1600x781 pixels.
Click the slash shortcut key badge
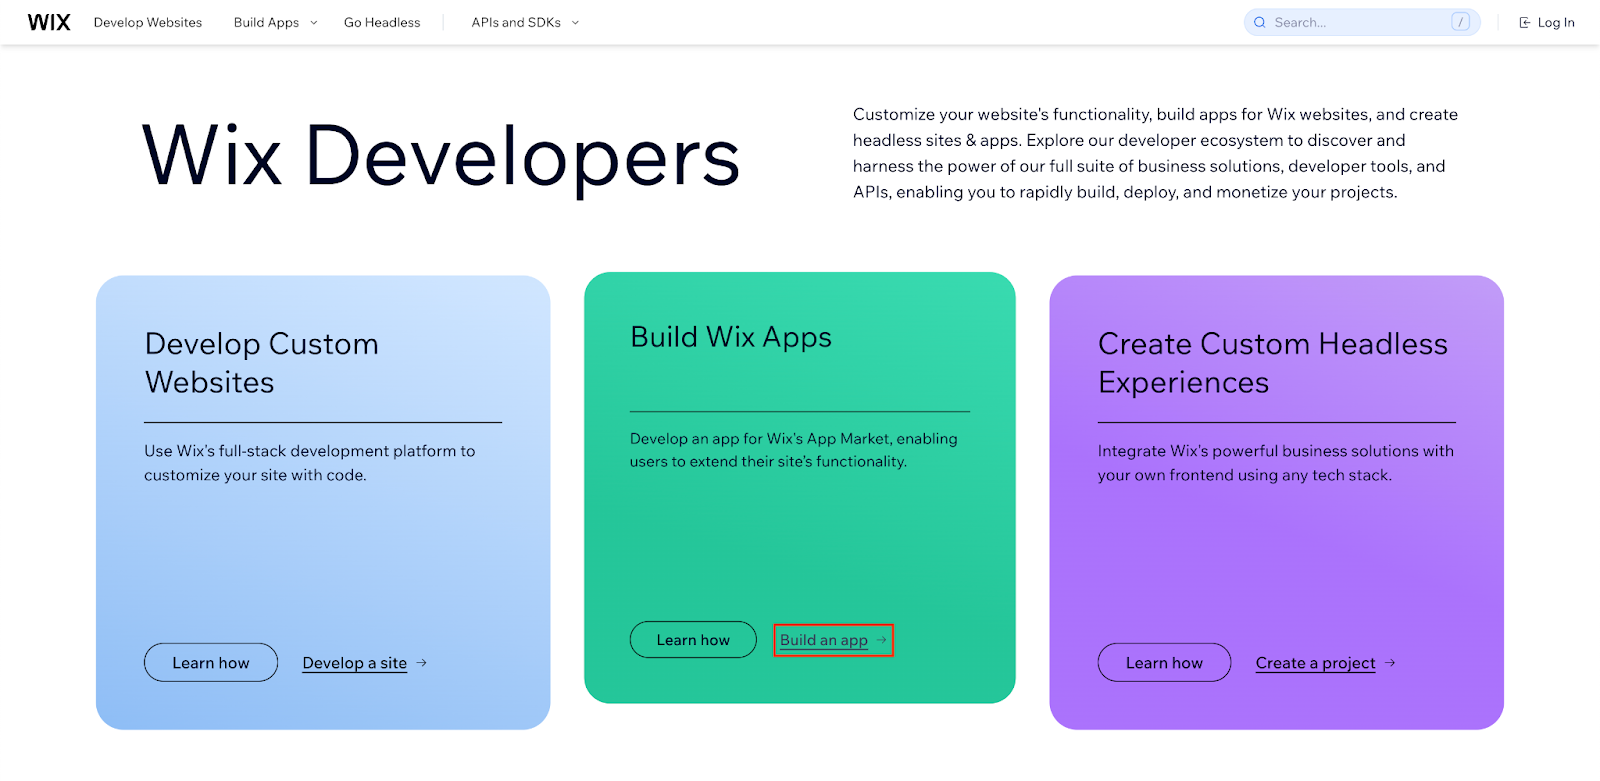1460,22
